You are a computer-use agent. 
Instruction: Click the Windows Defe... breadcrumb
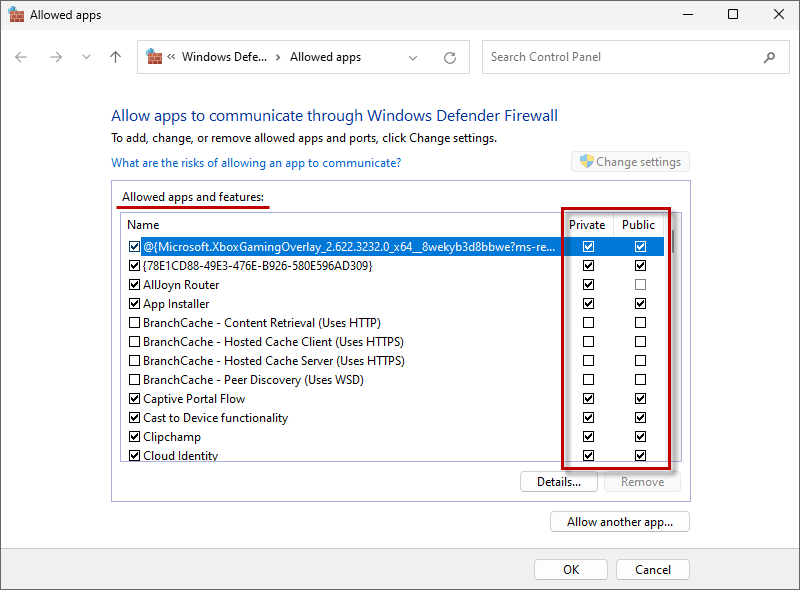(x=224, y=57)
